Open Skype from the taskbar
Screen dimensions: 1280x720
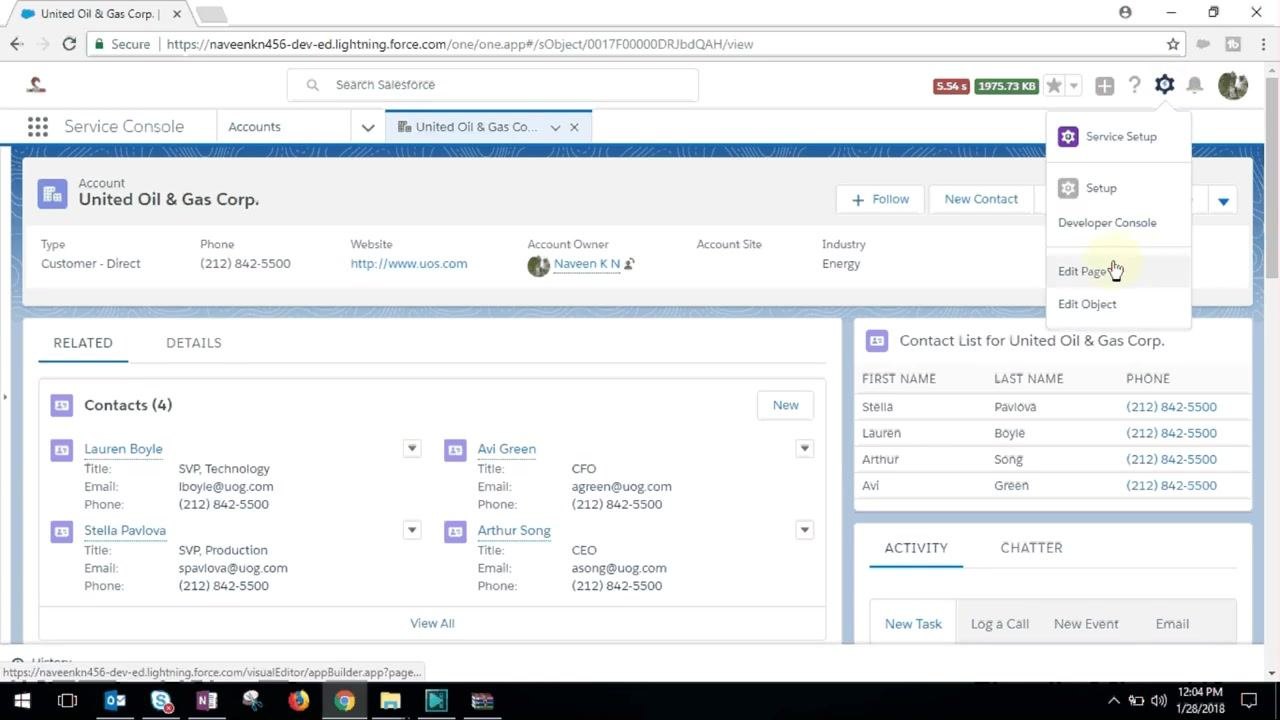(x=161, y=701)
